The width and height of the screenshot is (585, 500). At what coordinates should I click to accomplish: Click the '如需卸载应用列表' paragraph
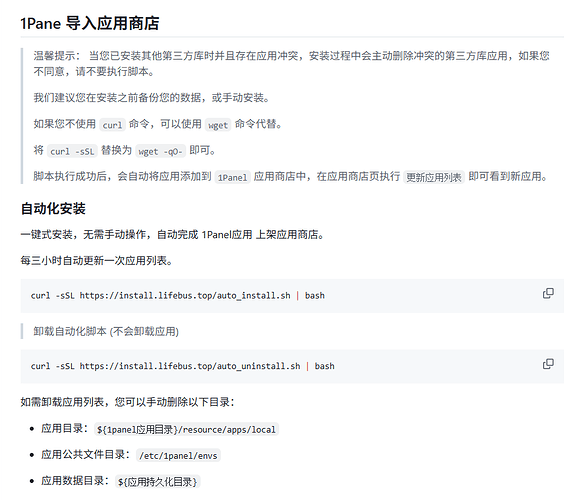[128, 402]
